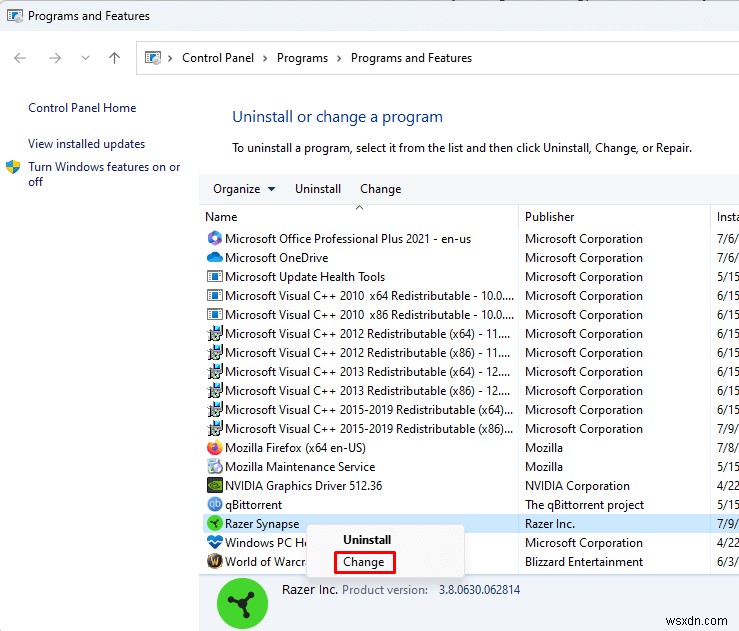The width and height of the screenshot is (739, 631).
Task: Click the Visual C++ 2015-2019 (x64) icon
Action: click(214, 409)
